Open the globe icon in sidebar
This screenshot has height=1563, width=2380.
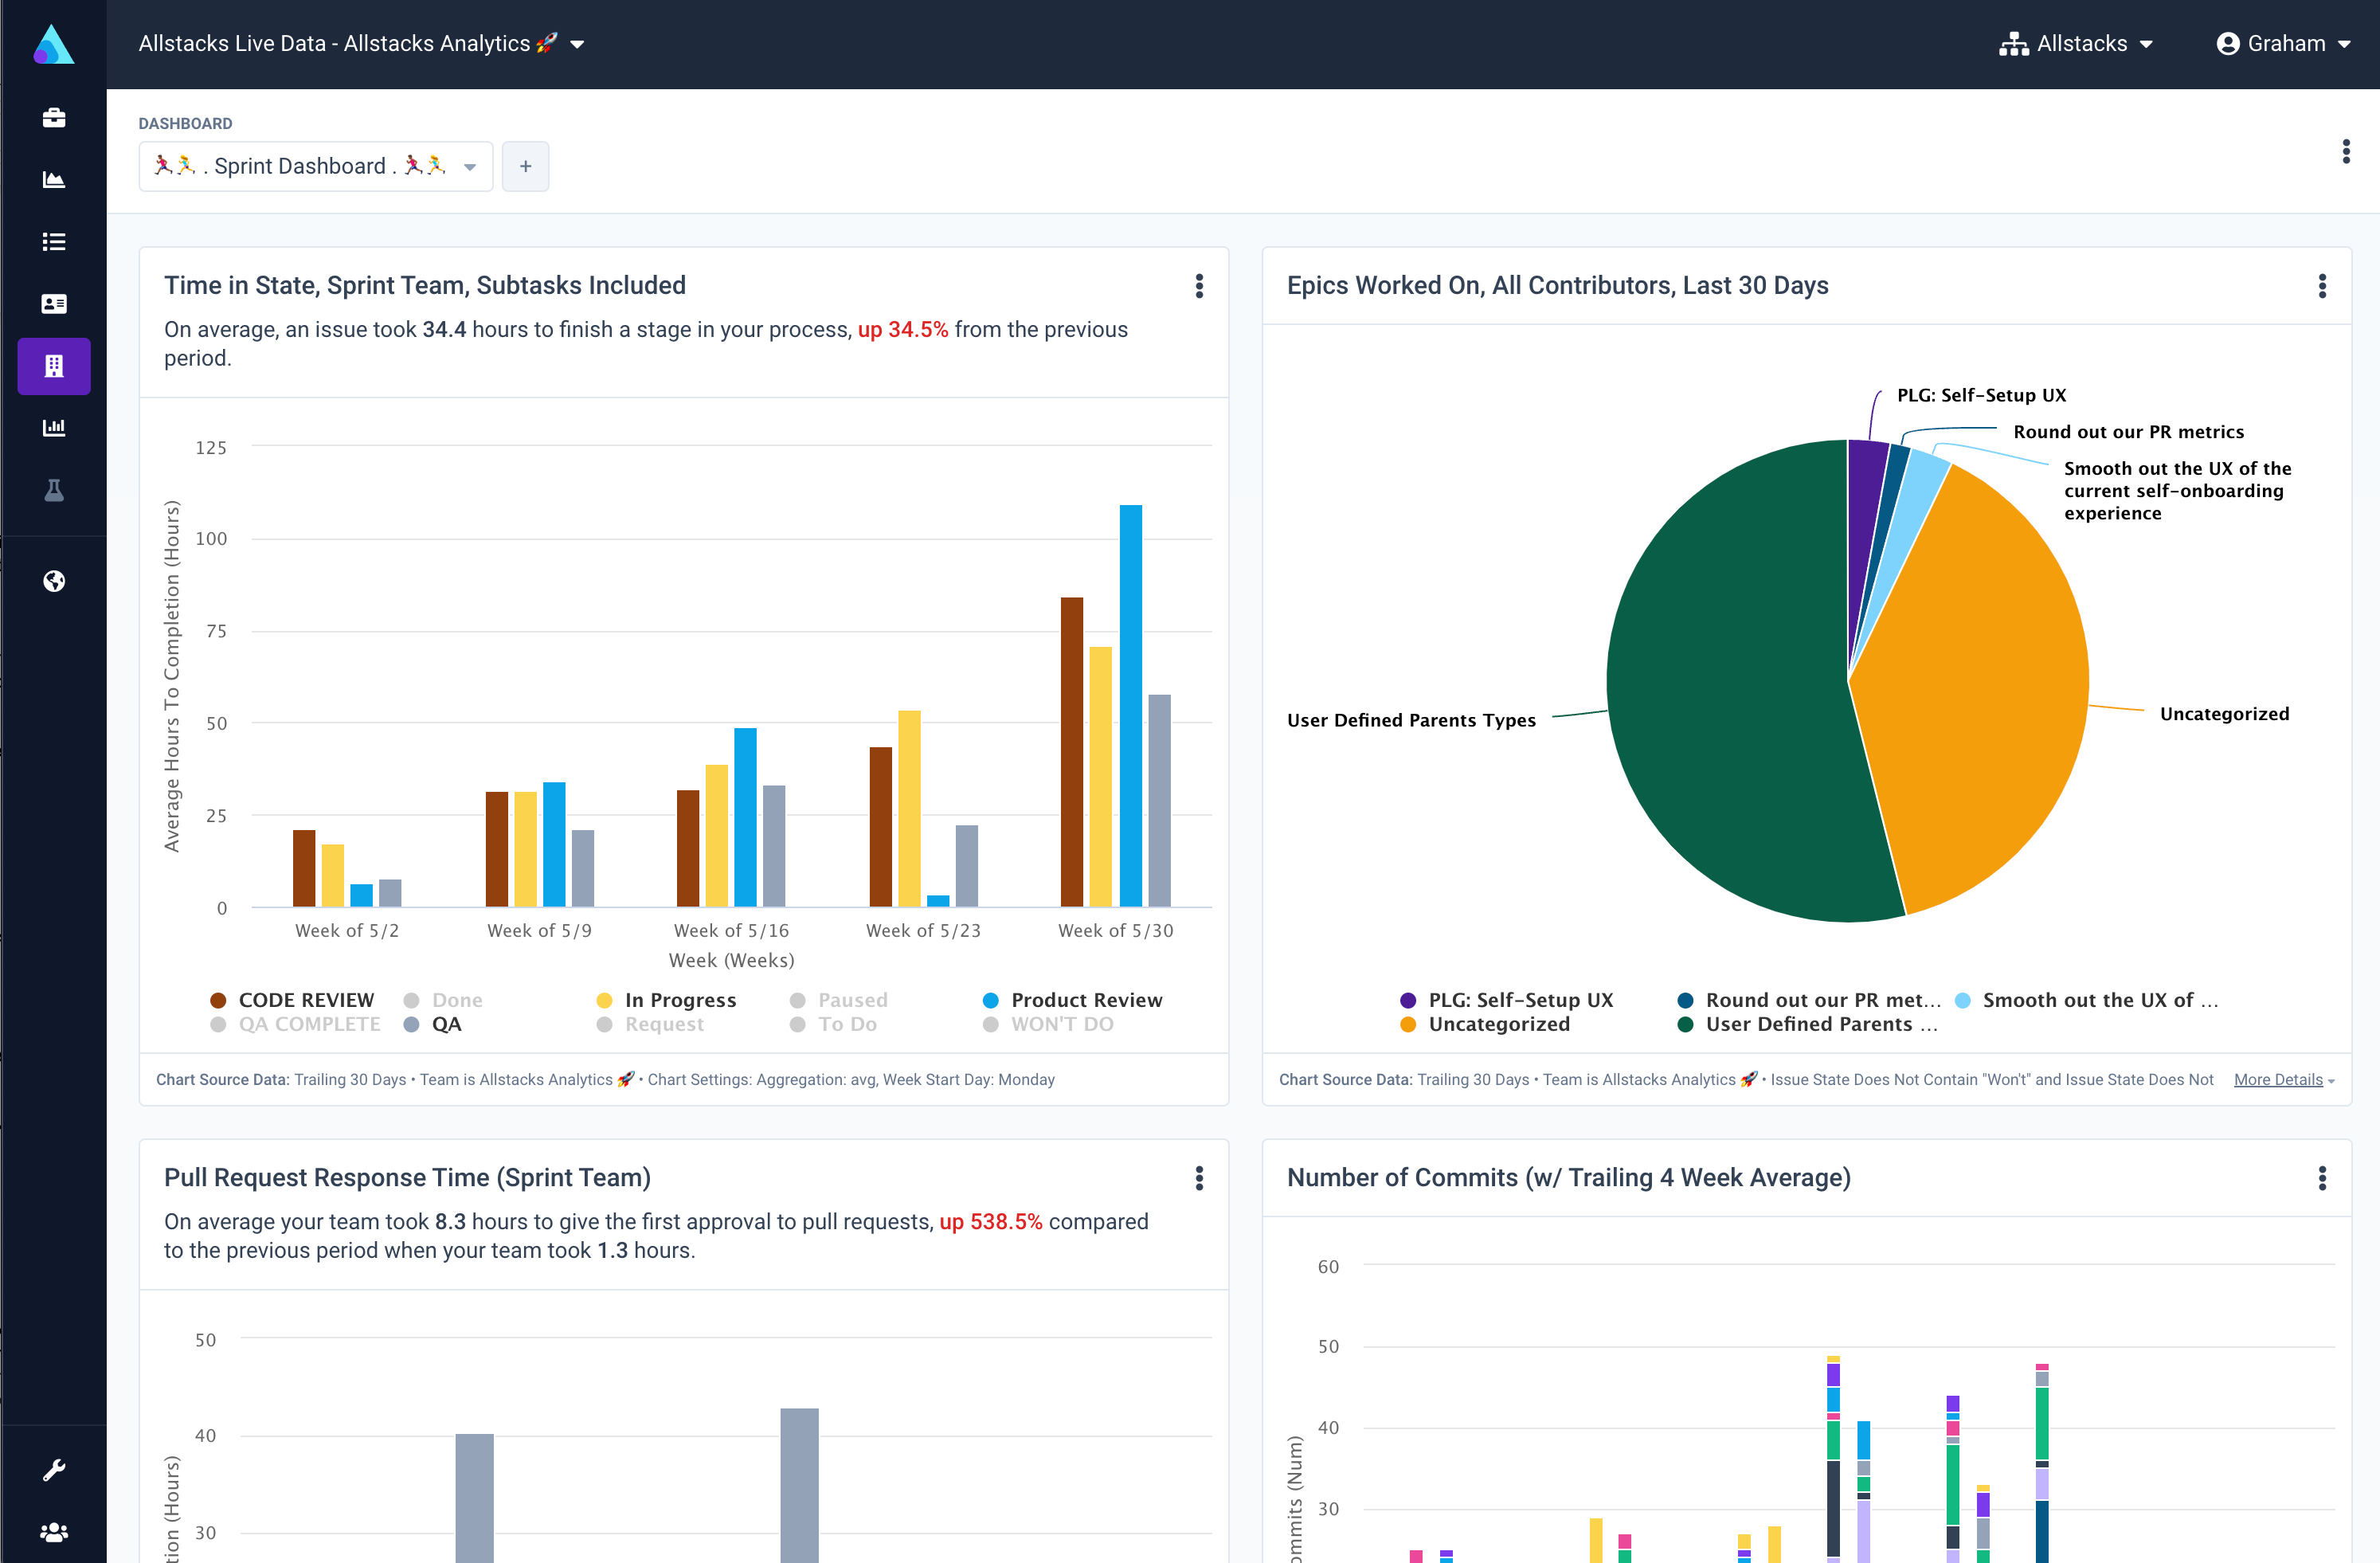pos(53,581)
